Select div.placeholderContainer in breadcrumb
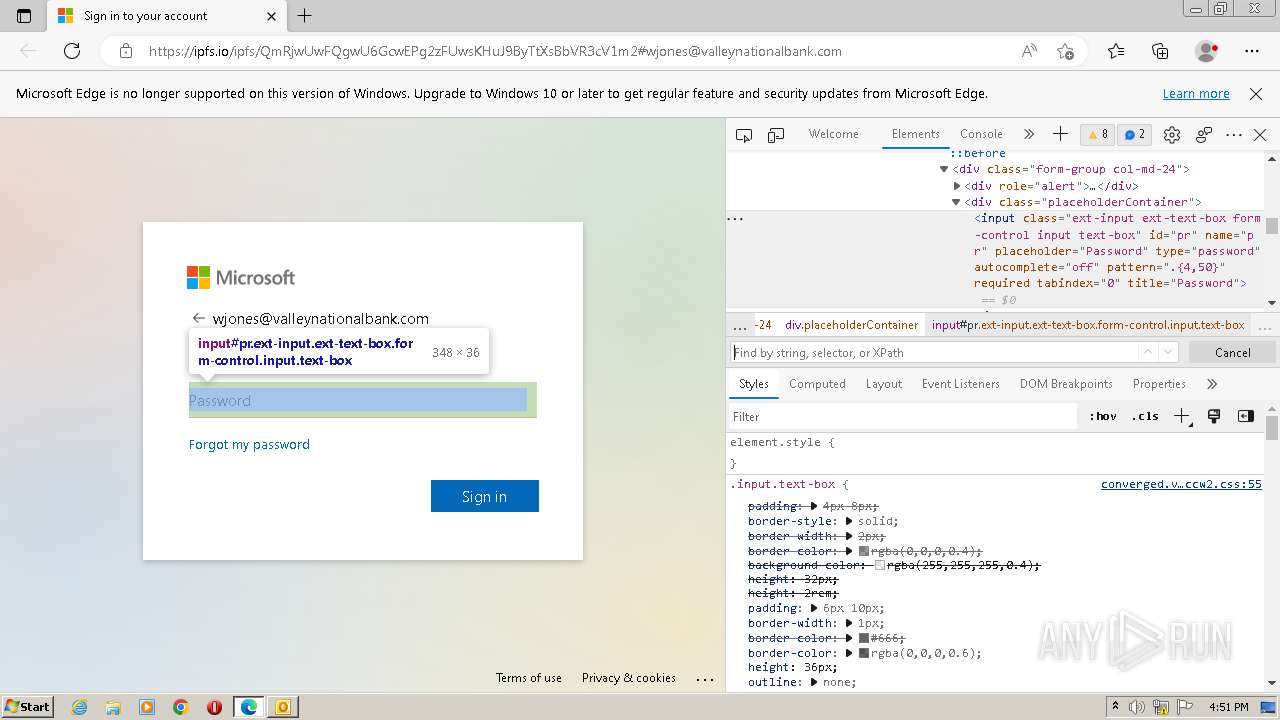 (x=851, y=325)
